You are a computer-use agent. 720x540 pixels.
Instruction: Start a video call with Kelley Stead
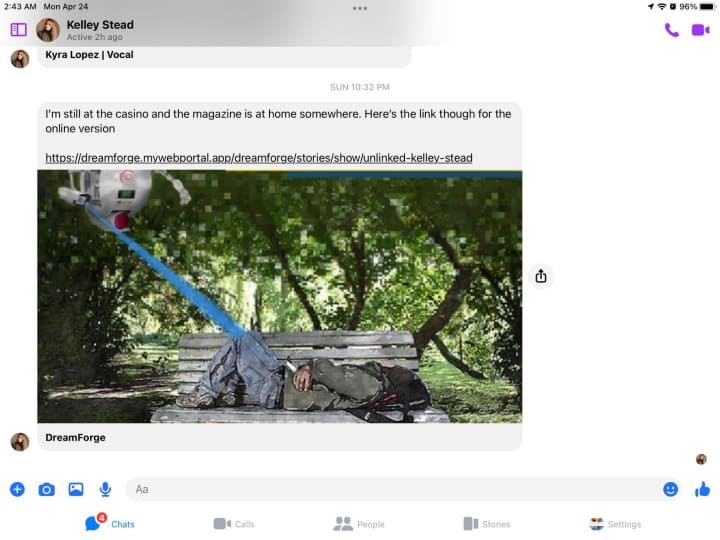tap(700, 30)
